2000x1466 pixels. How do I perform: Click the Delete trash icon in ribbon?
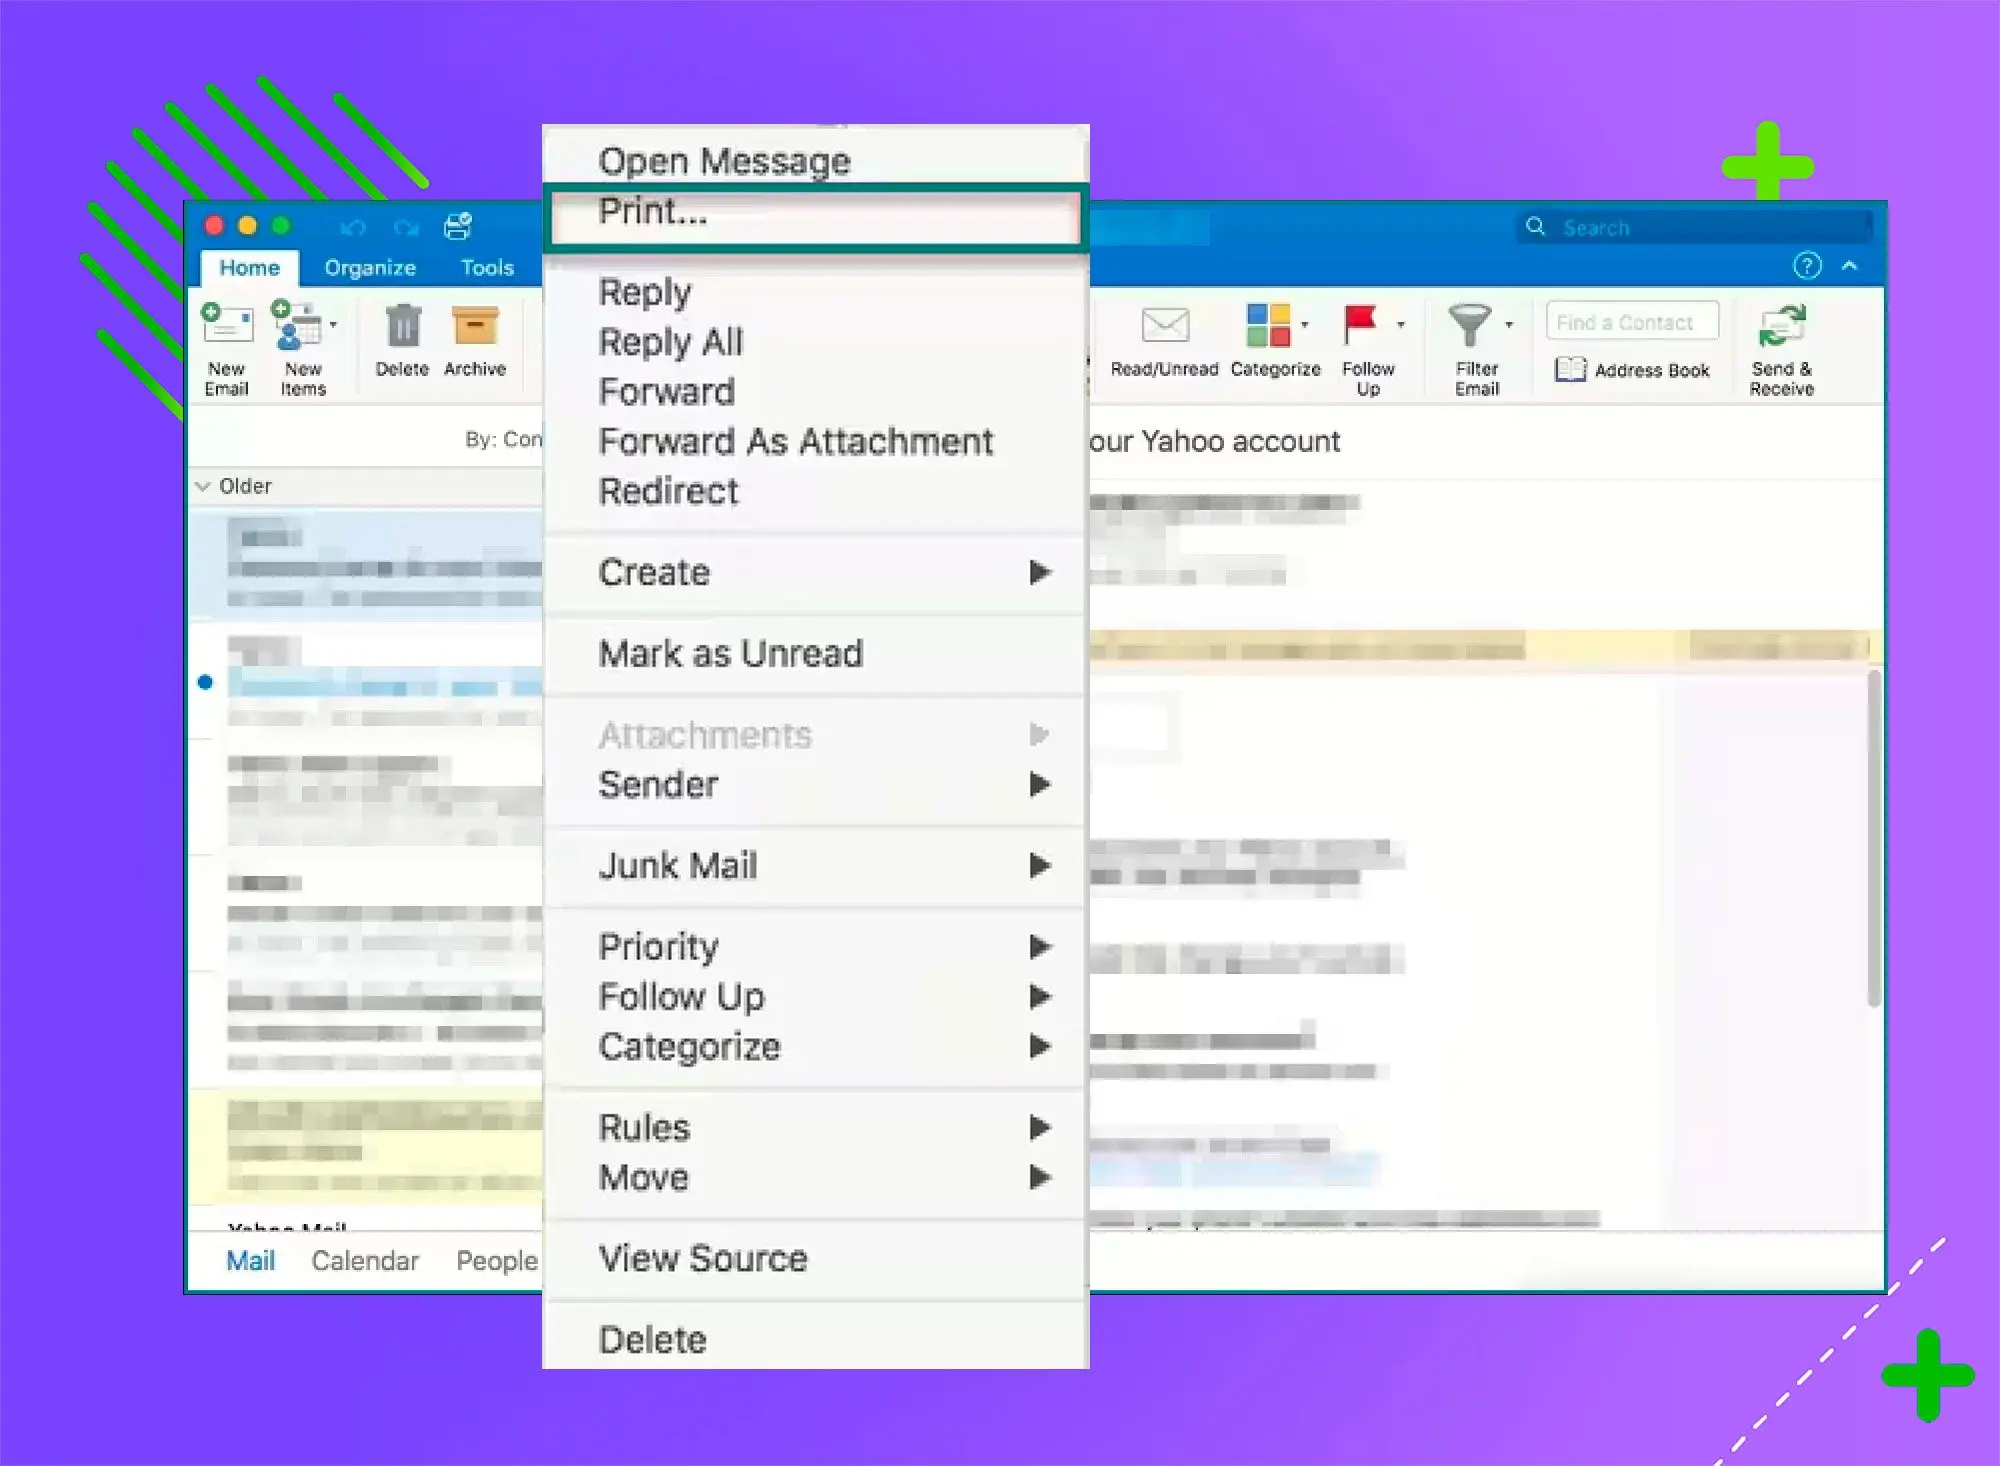coord(403,326)
